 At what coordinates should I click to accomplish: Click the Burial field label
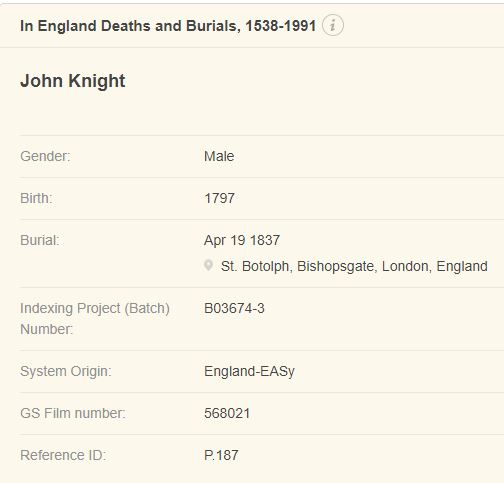click(x=40, y=240)
